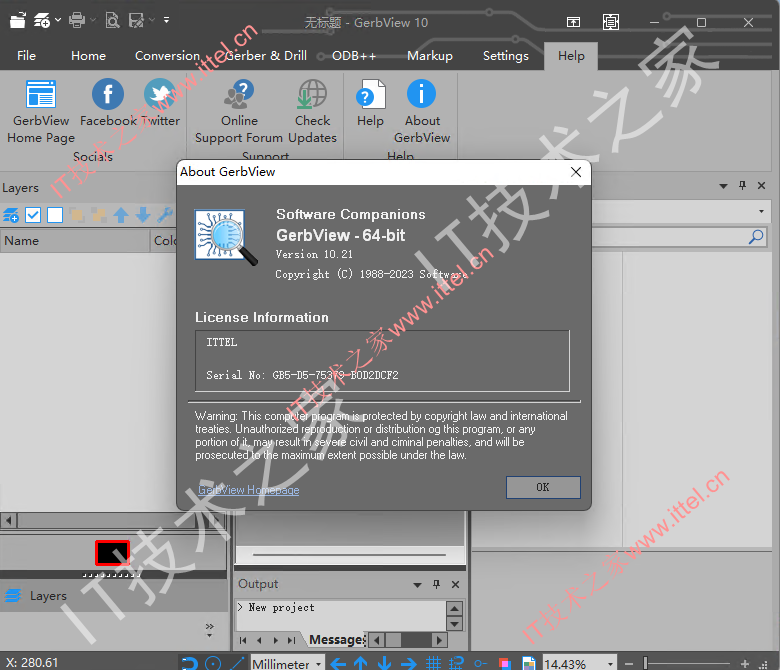780x670 pixels.
Task: Open the File menu
Action: tap(26, 56)
